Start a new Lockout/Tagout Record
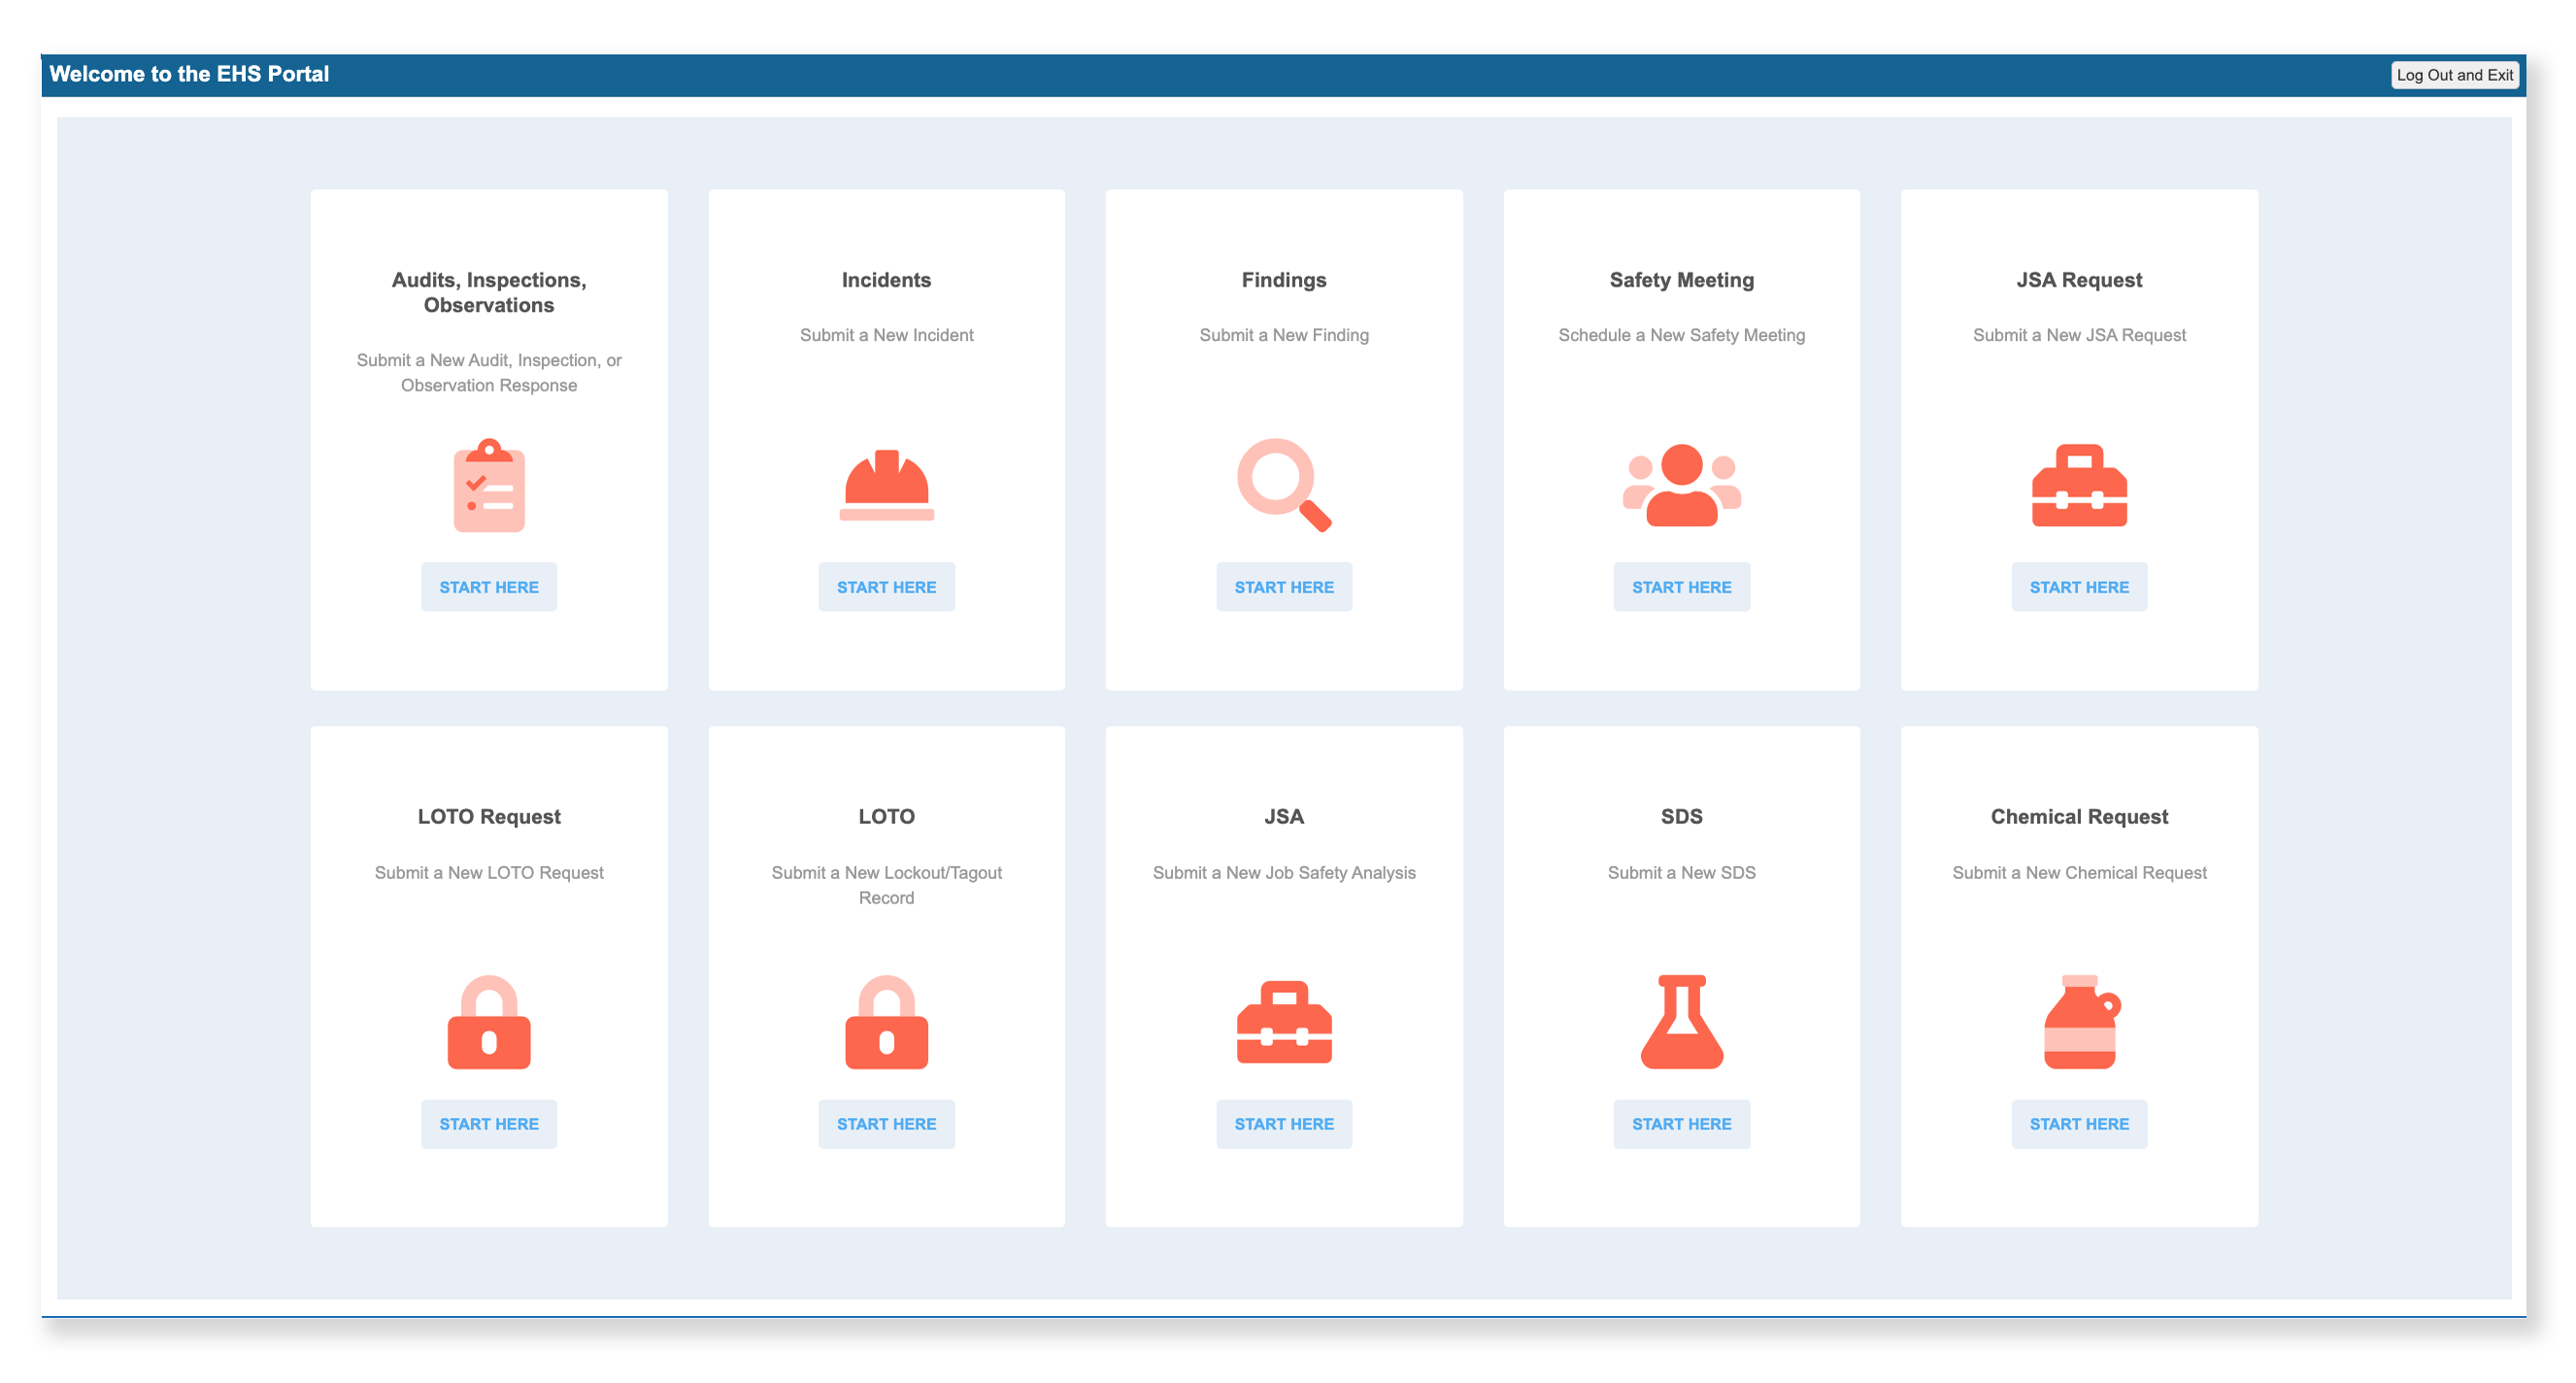2576x1383 pixels. [x=886, y=1123]
